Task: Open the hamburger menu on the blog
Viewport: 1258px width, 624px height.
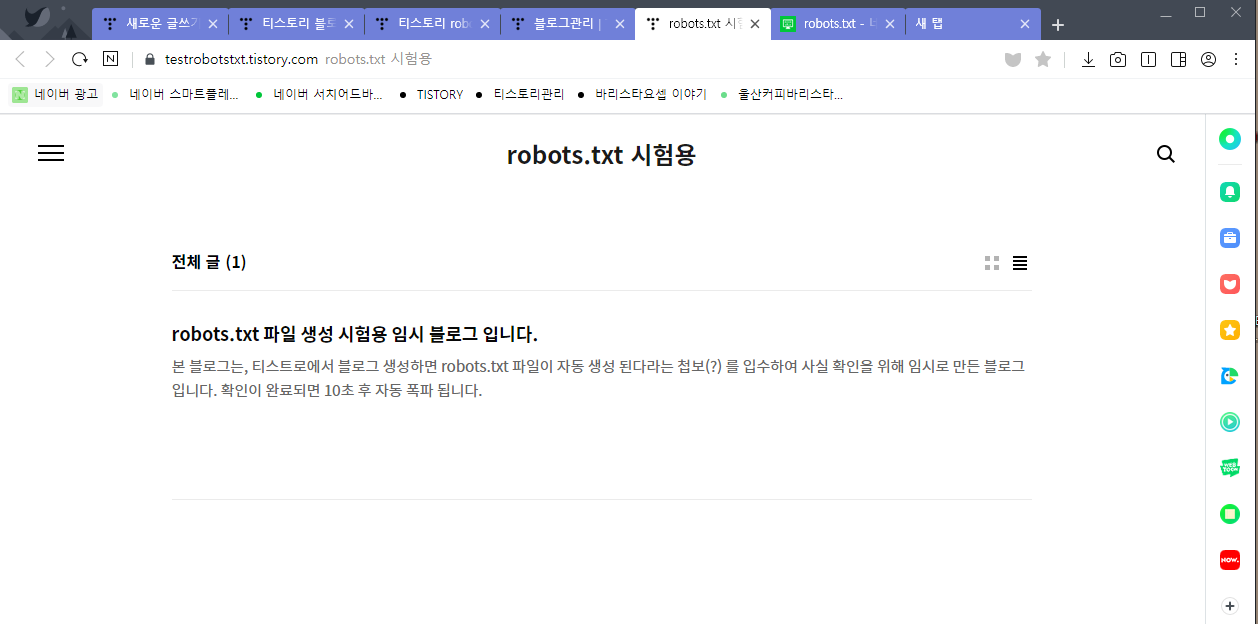Action: coord(51,153)
